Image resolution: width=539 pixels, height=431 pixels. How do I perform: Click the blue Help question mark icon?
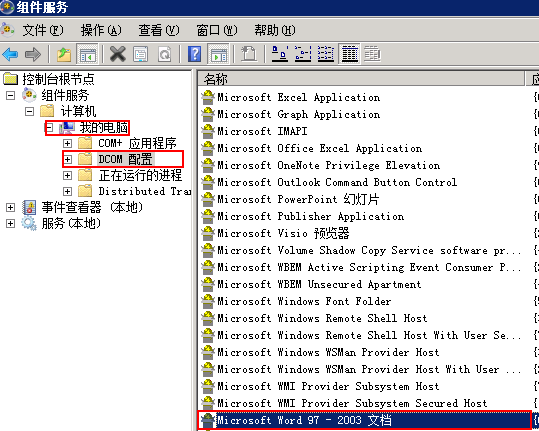click(195, 54)
